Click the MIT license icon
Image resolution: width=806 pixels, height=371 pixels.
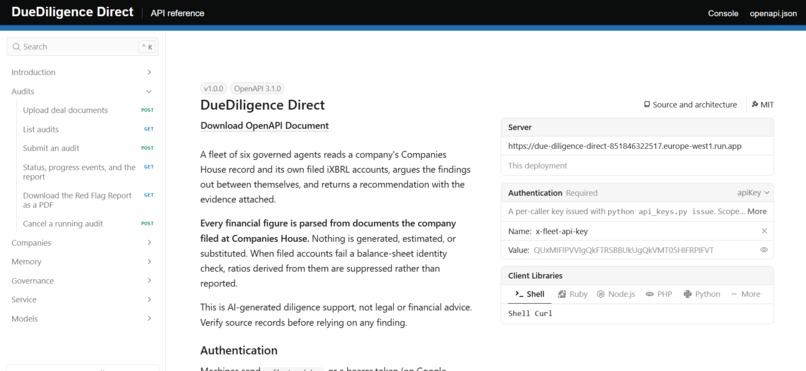pos(755,104)
